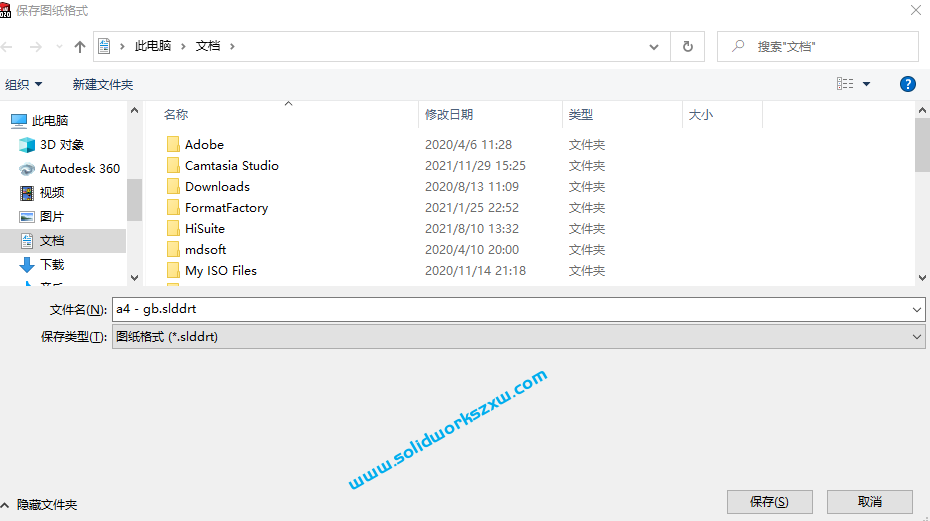Select the Downloads folder
The width and height of the screenshot is (930, 521).
(217, 186)
